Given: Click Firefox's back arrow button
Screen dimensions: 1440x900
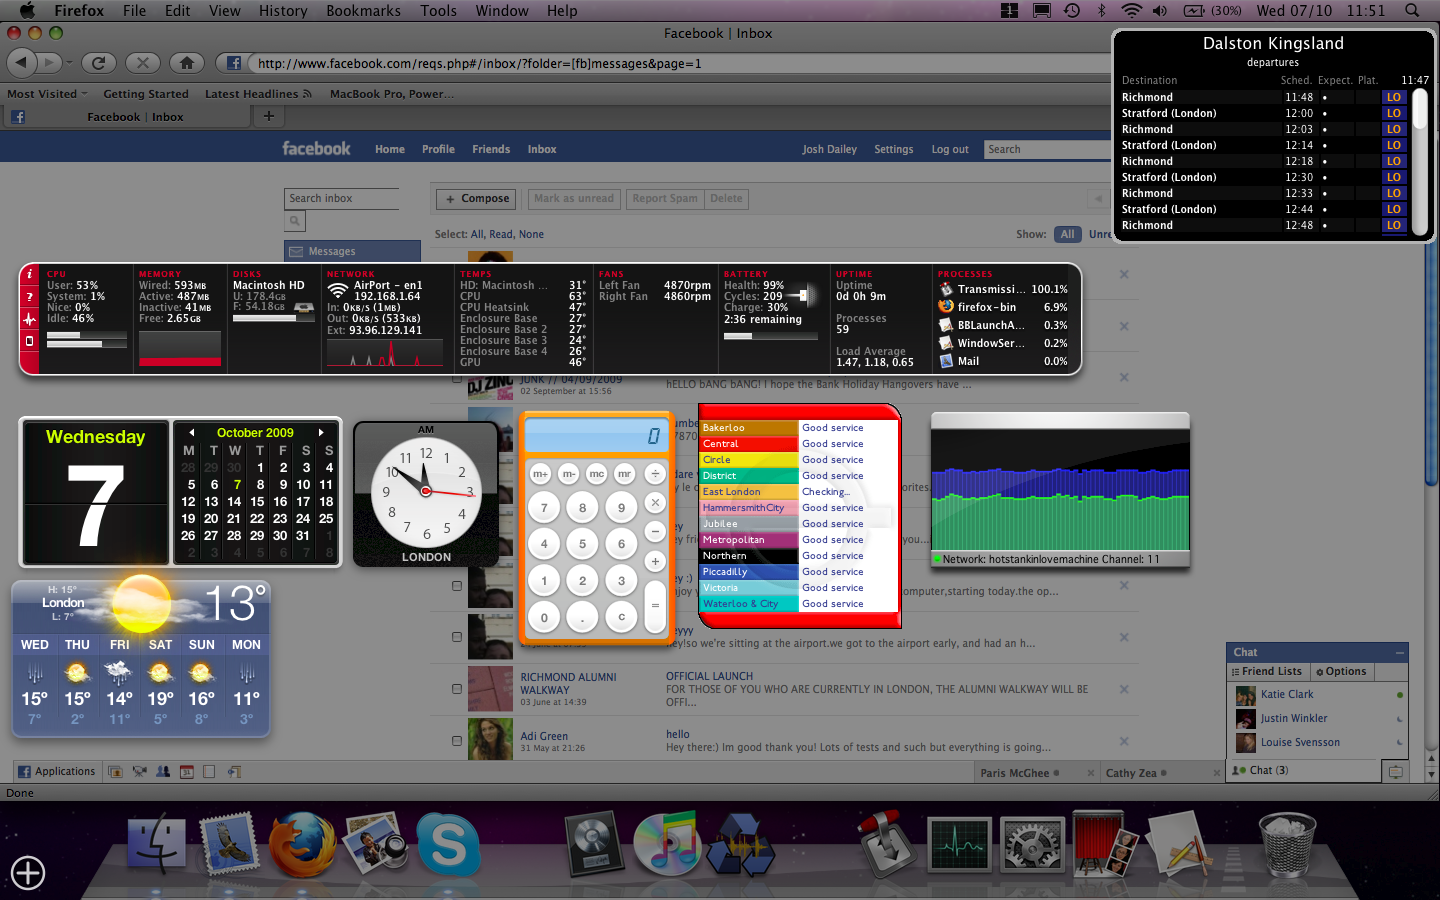Looking at the screenshot, I should click(x=21, y=63).
